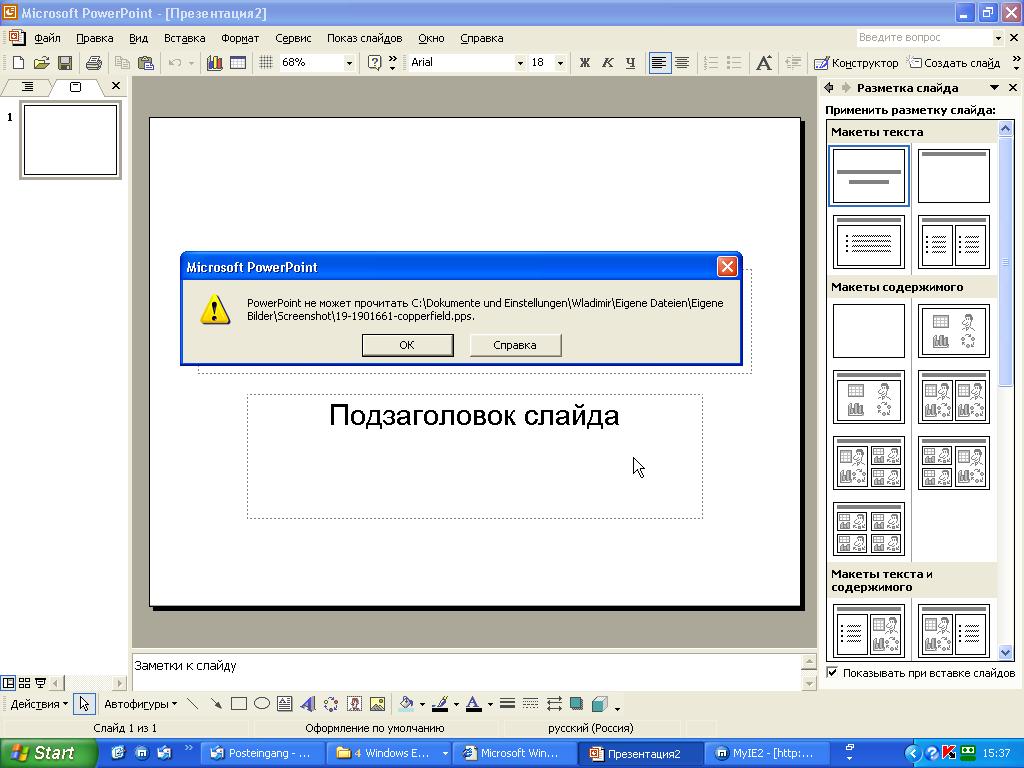1024x768 pixels.
Task: Toggle underline formatting (Ч)
Action: (630, 63)
